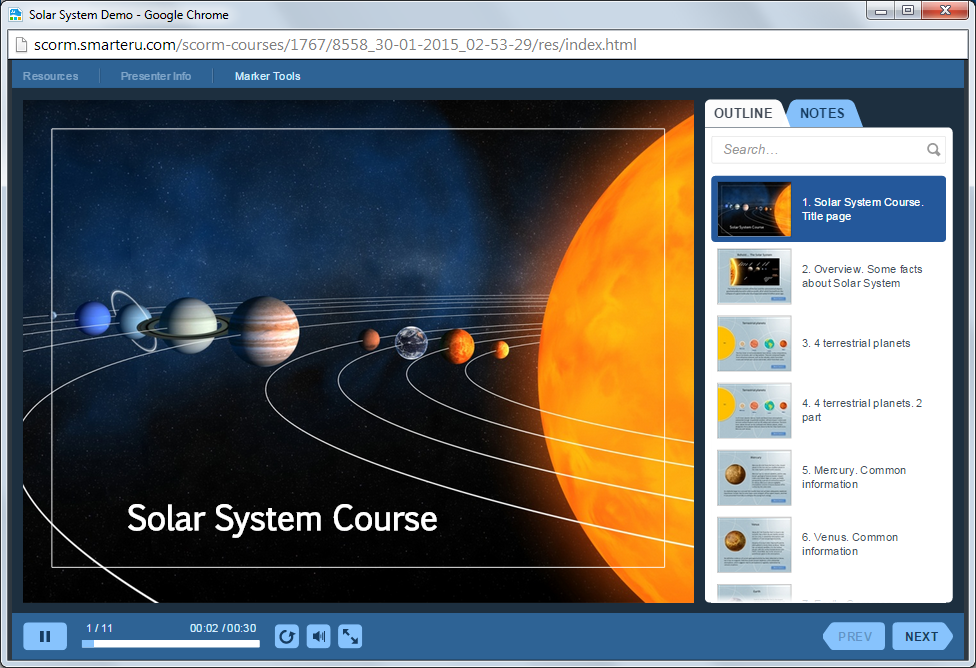Click the PREV slide button
The width and height of the screenshot is (976, 668).
854,636
